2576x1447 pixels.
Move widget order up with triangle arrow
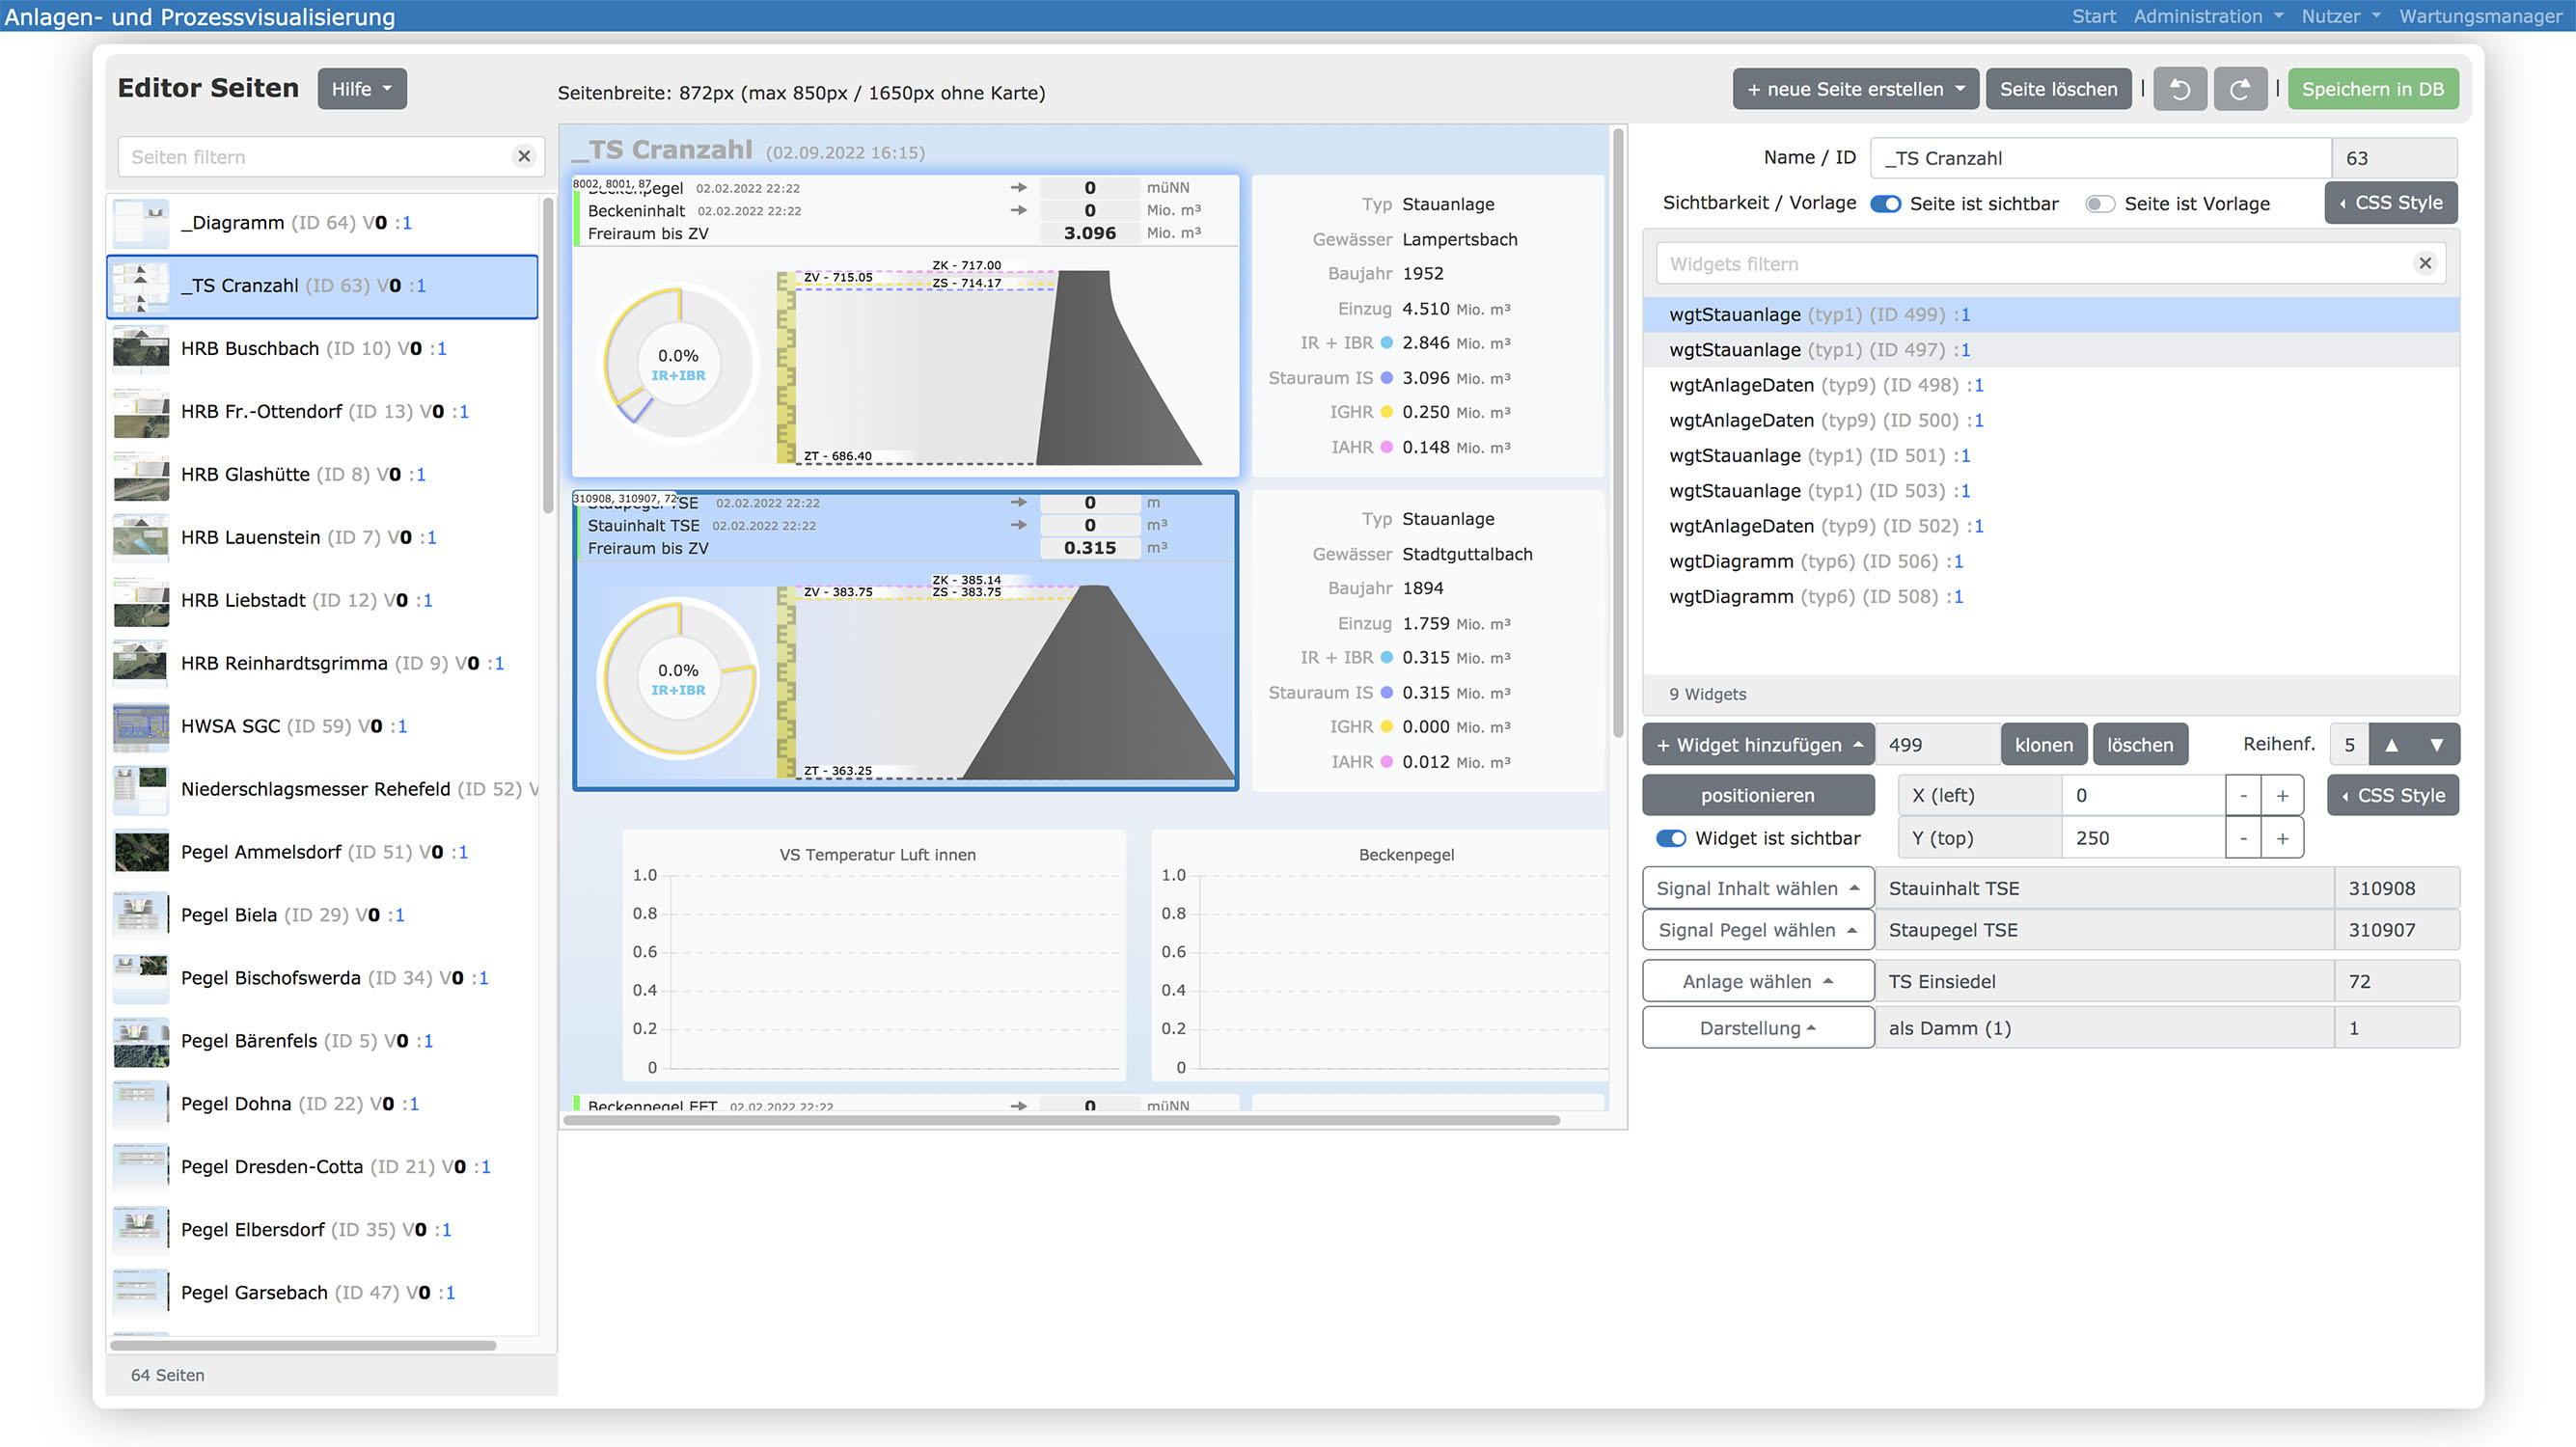(2391, 744)
